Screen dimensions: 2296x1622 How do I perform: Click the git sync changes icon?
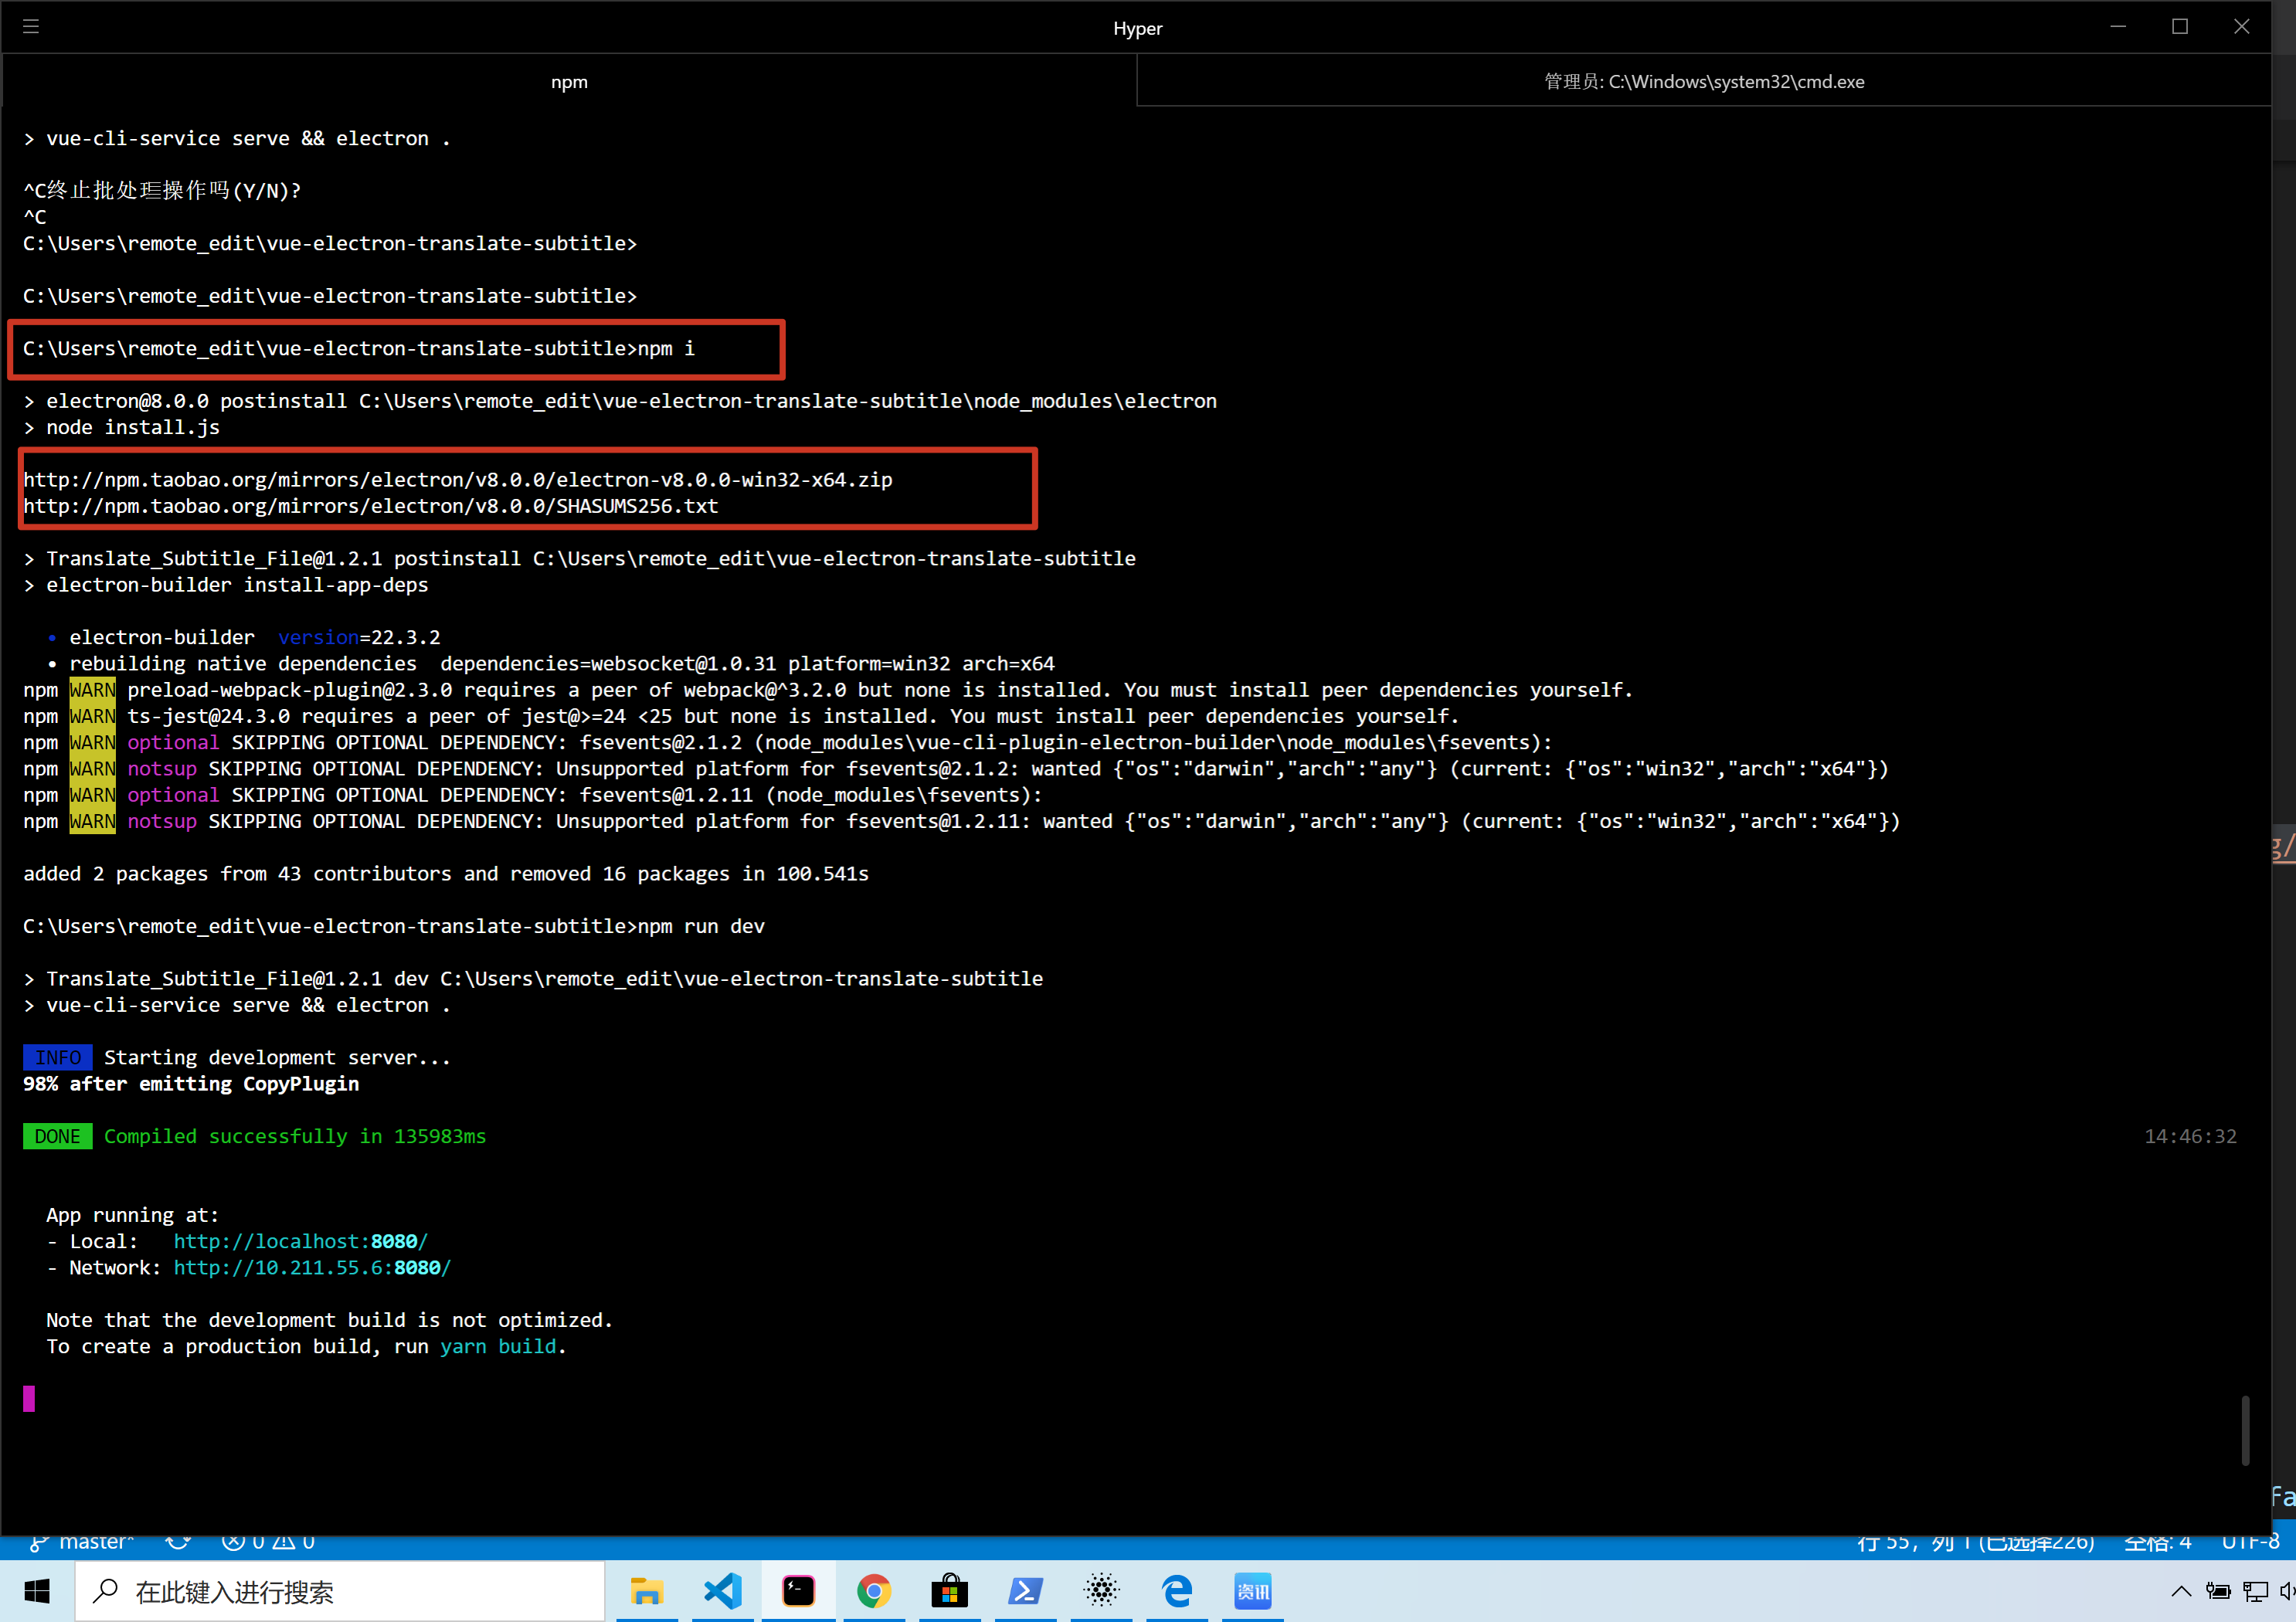(x=178, y=1543)
